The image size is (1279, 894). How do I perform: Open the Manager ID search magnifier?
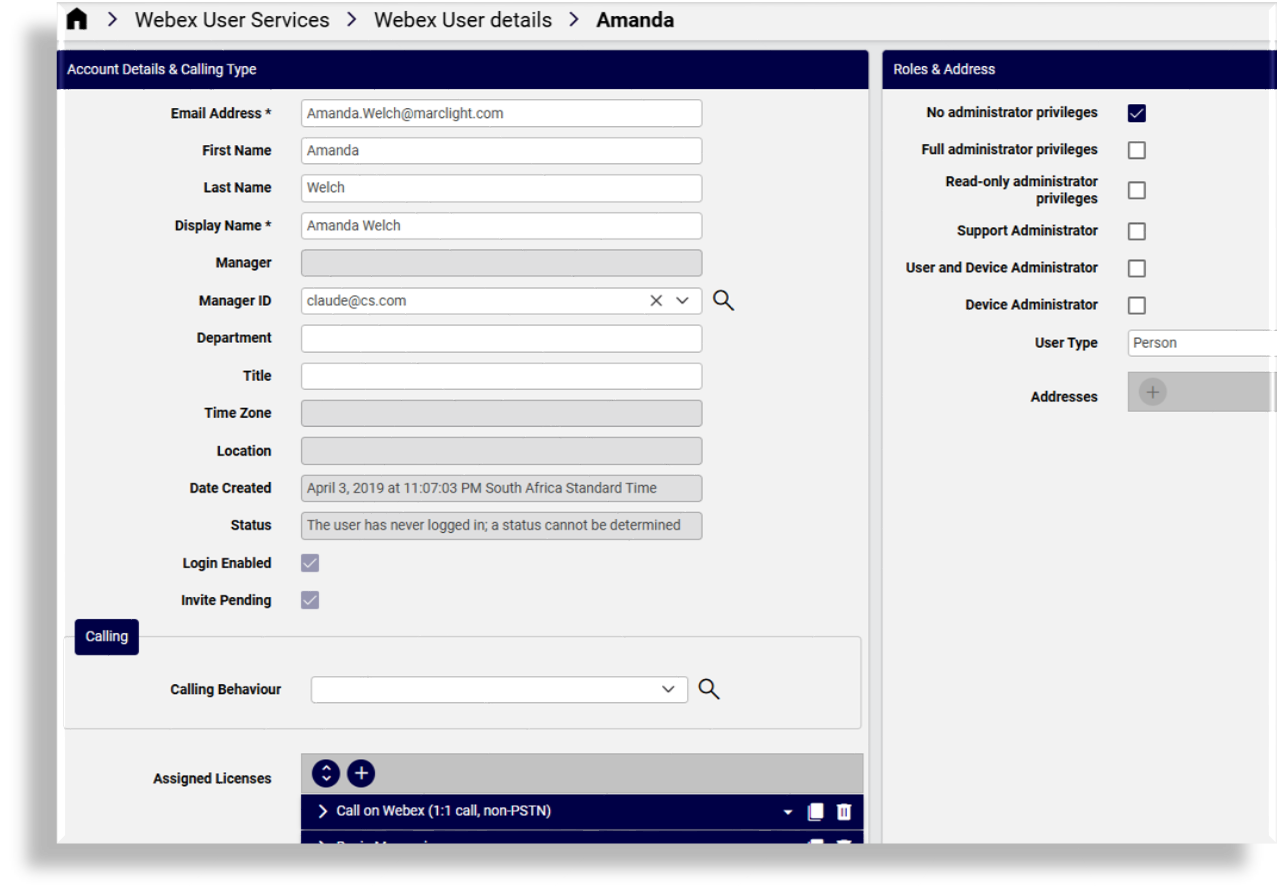pyautogui.click(x=723, y=299)
